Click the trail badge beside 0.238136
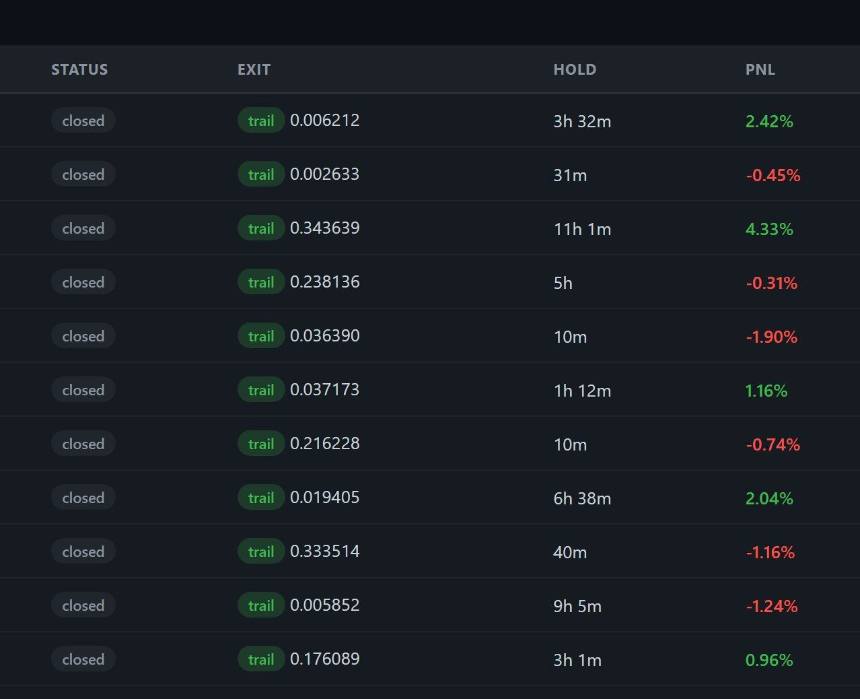 (x=261, y=283)
